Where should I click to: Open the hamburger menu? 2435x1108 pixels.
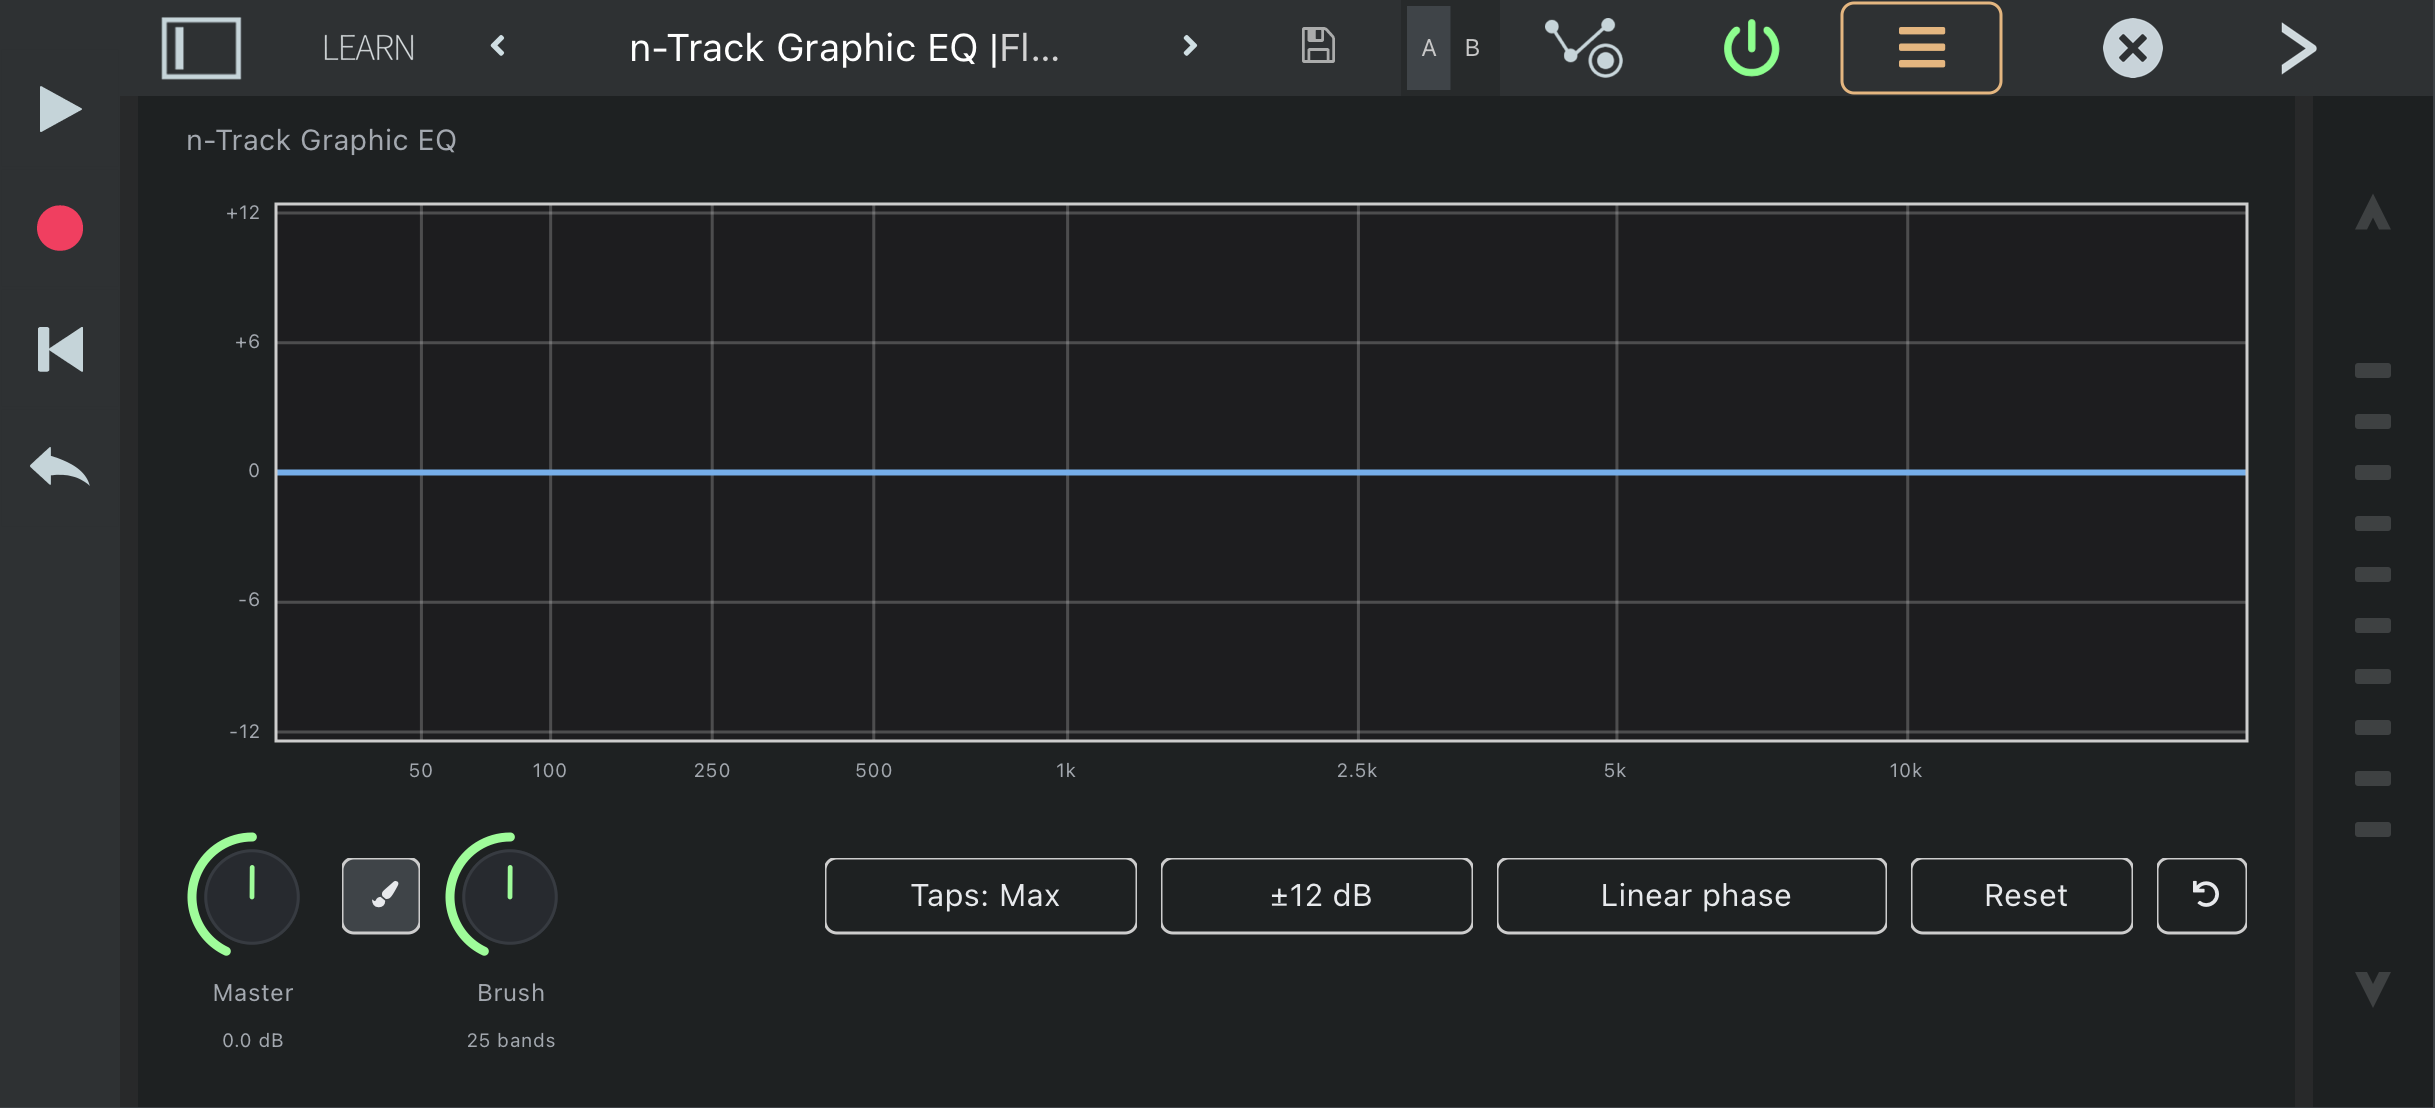(x=1921, y=48)
